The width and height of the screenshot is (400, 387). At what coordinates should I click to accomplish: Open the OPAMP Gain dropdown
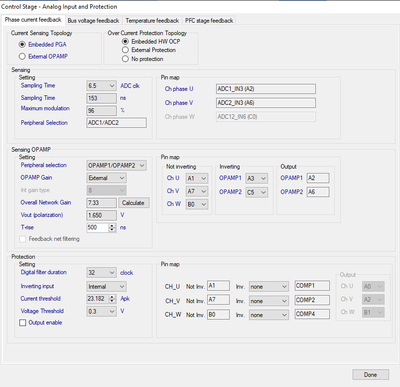point(106,178)
